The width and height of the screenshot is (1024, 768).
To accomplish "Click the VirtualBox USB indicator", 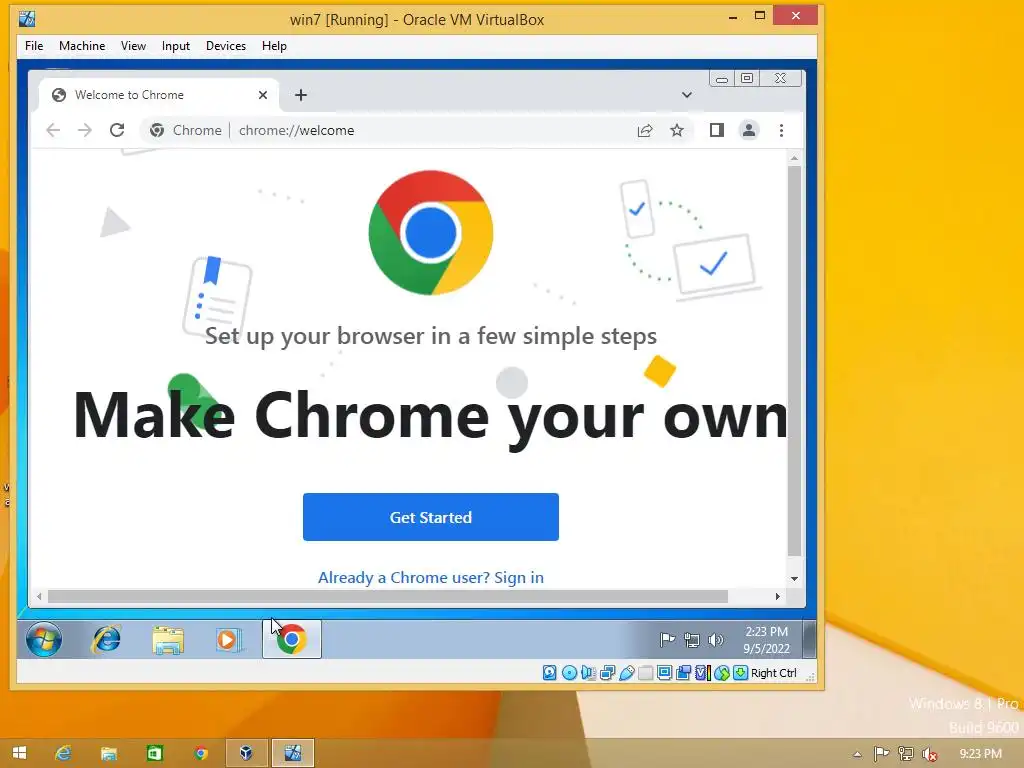I will tap(626, 673).
